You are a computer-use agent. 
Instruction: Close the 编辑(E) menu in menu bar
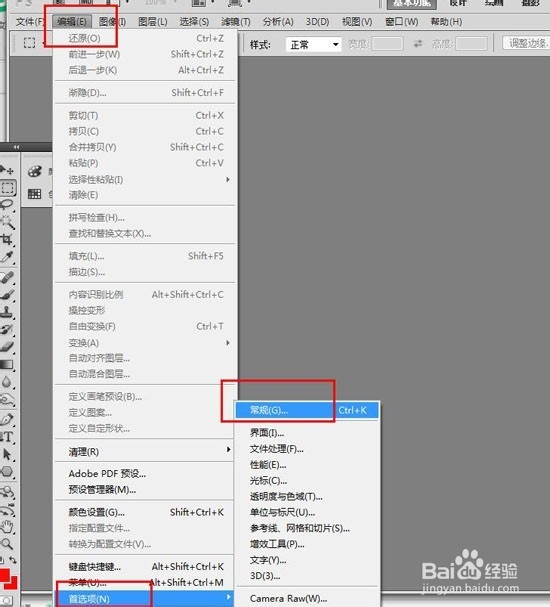(x=72, y=22)
